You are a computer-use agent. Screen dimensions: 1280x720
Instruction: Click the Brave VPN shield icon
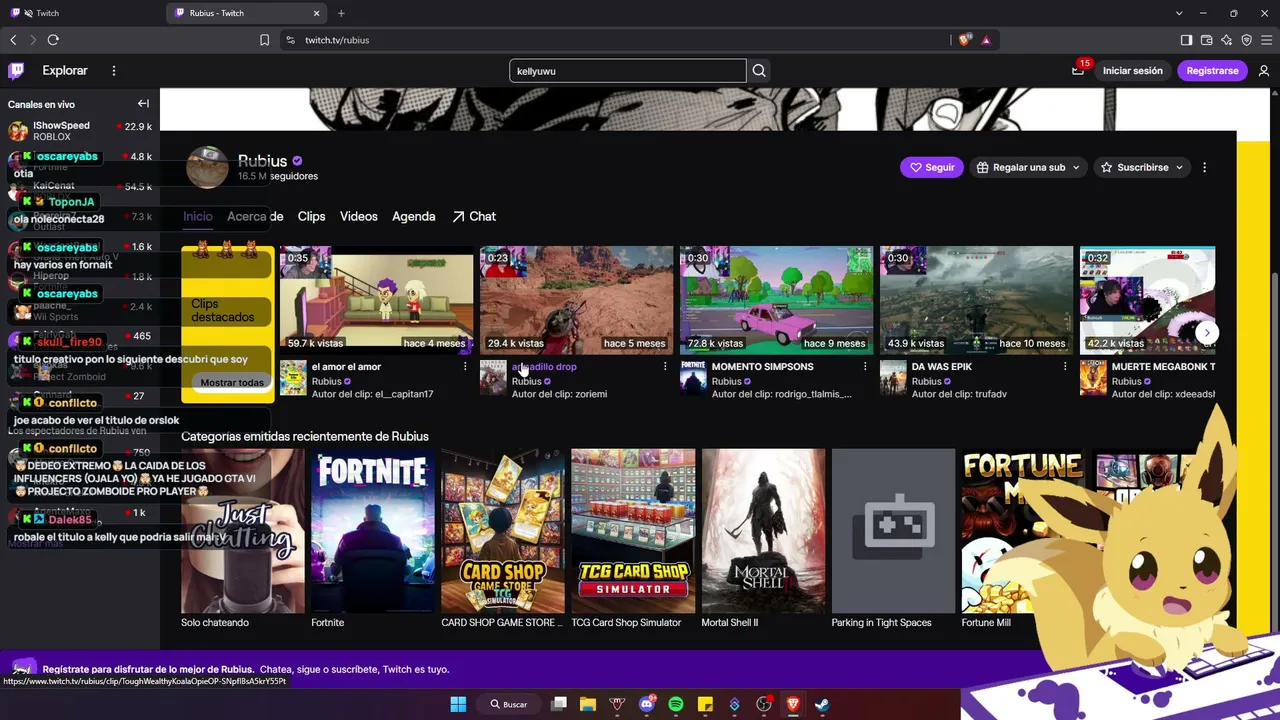point(1247,40)
